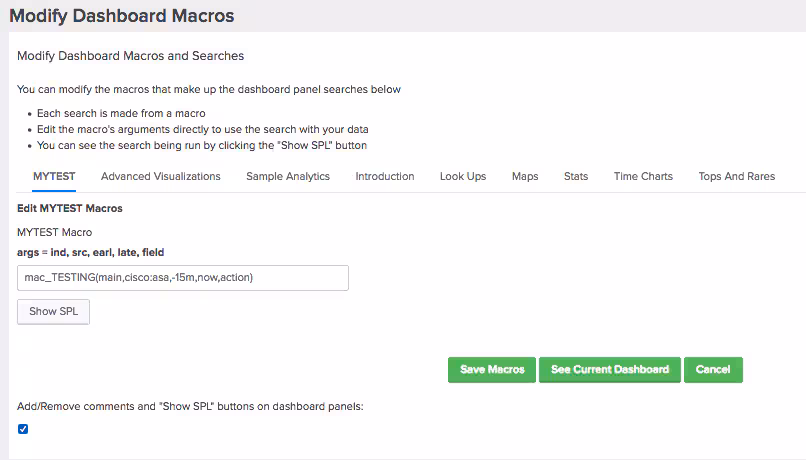
Task: Click the mac_TESTING macro input field
Action: [183, 277]
